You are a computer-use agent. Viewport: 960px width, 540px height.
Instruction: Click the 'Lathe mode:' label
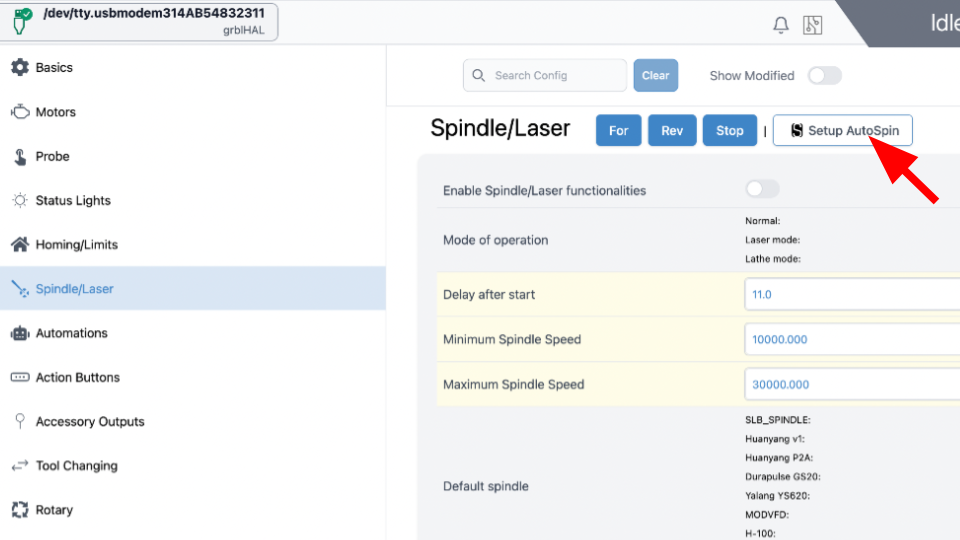pos(773,259)
